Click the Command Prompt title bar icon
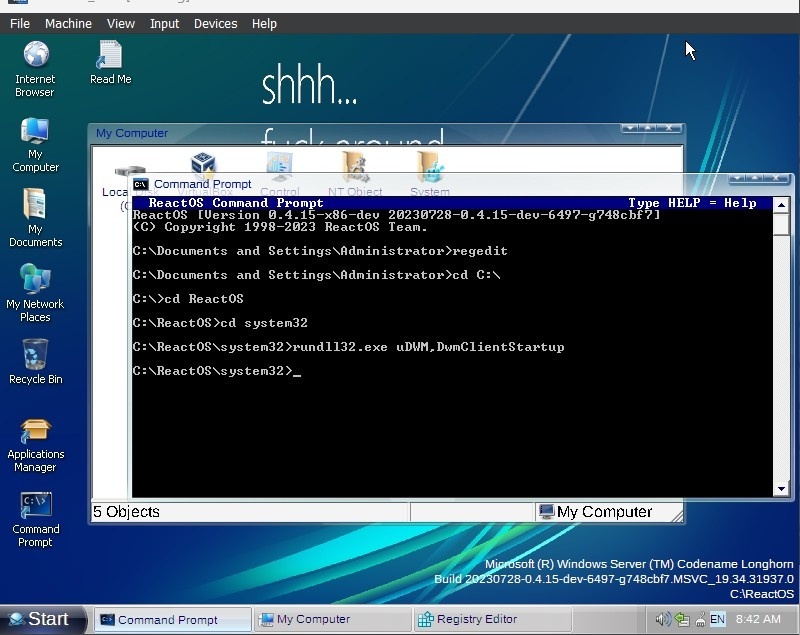 point(140,184)
